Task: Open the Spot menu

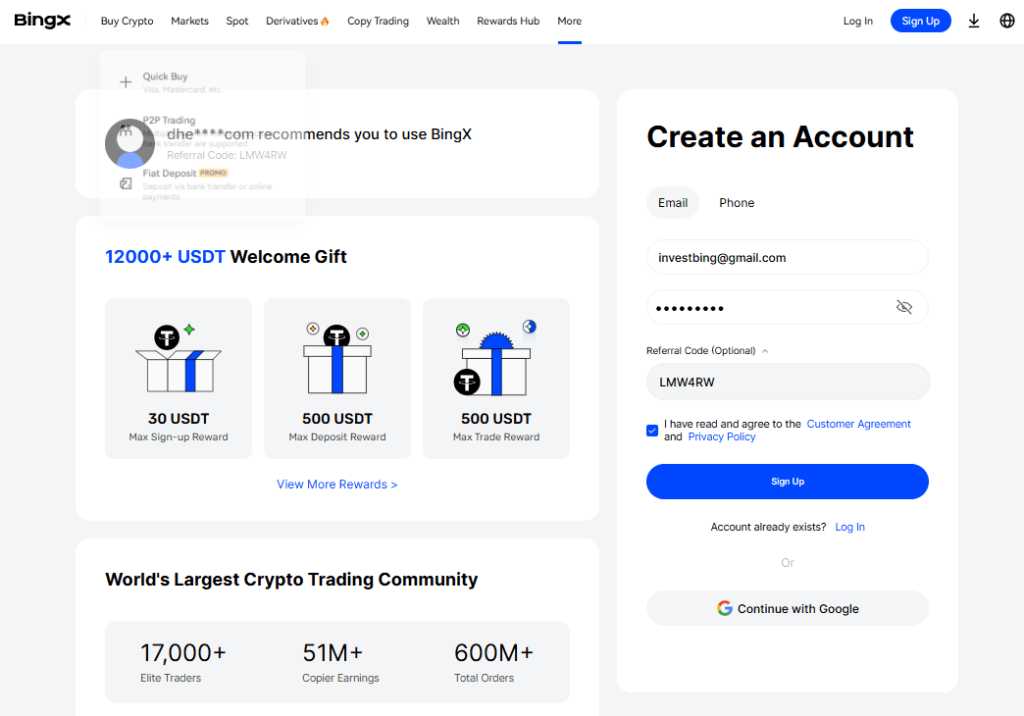Action: 237,21
